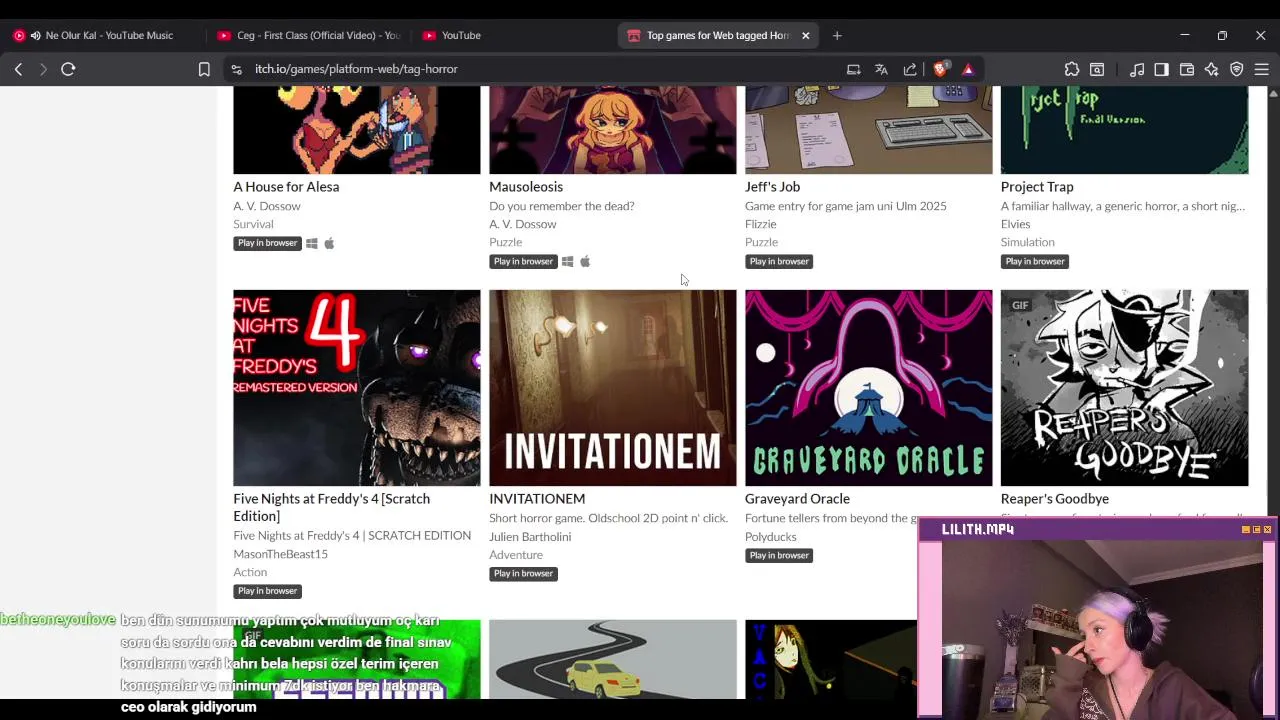1280x720 pixels.
Task: Open Leo AI sparkle icon
Action: [1212, 69]
